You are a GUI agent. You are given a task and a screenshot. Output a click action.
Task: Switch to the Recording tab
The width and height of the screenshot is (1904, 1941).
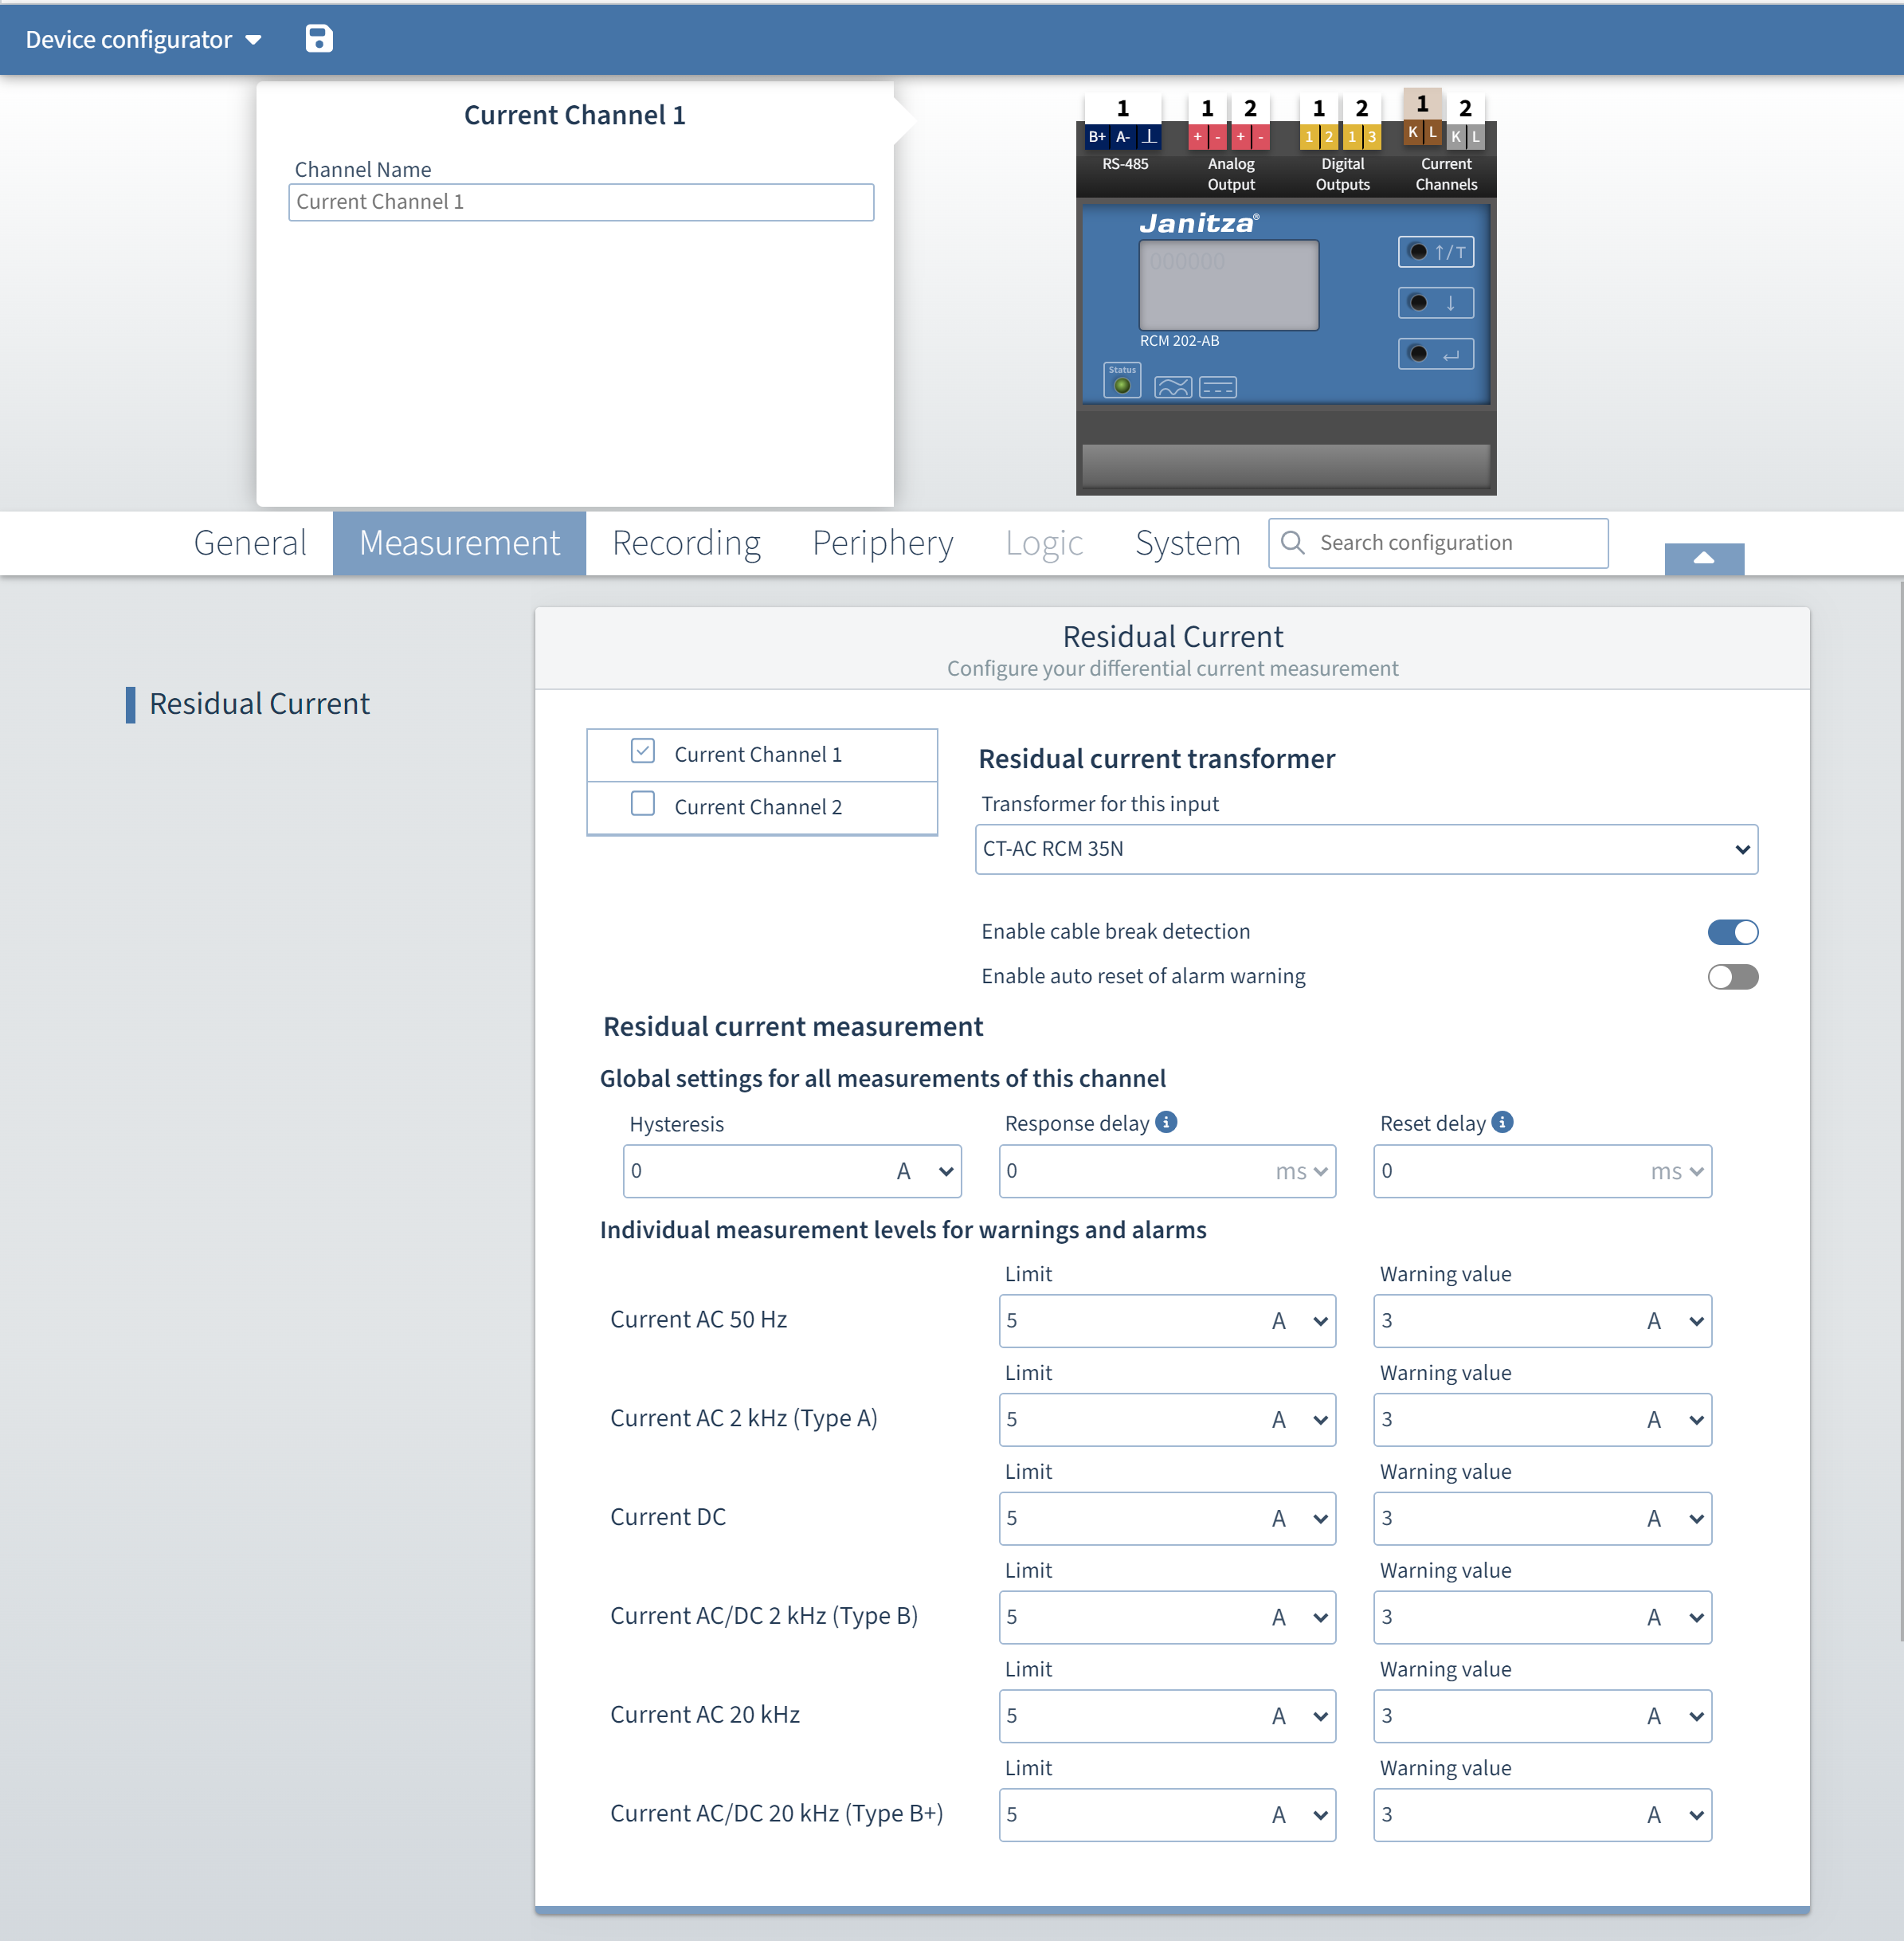point(686,543)
